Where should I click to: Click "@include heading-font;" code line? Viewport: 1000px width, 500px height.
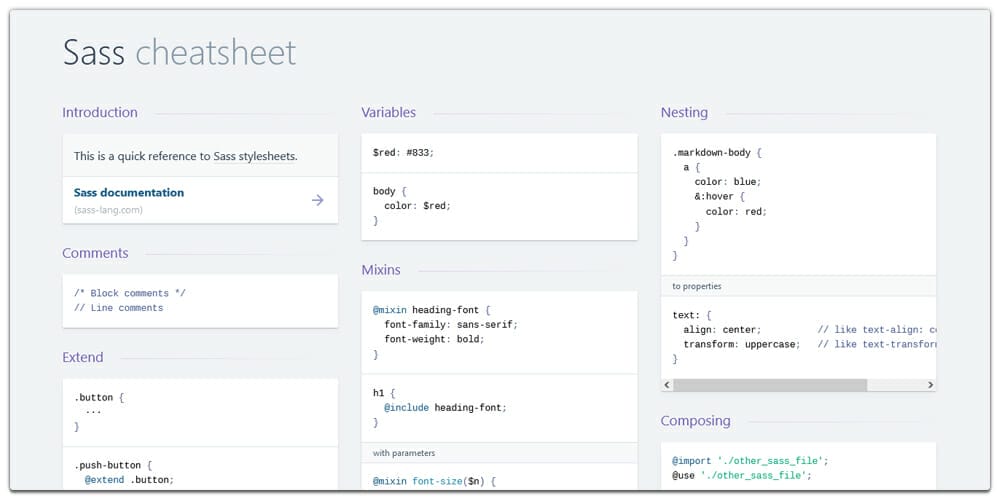[445, 408]
